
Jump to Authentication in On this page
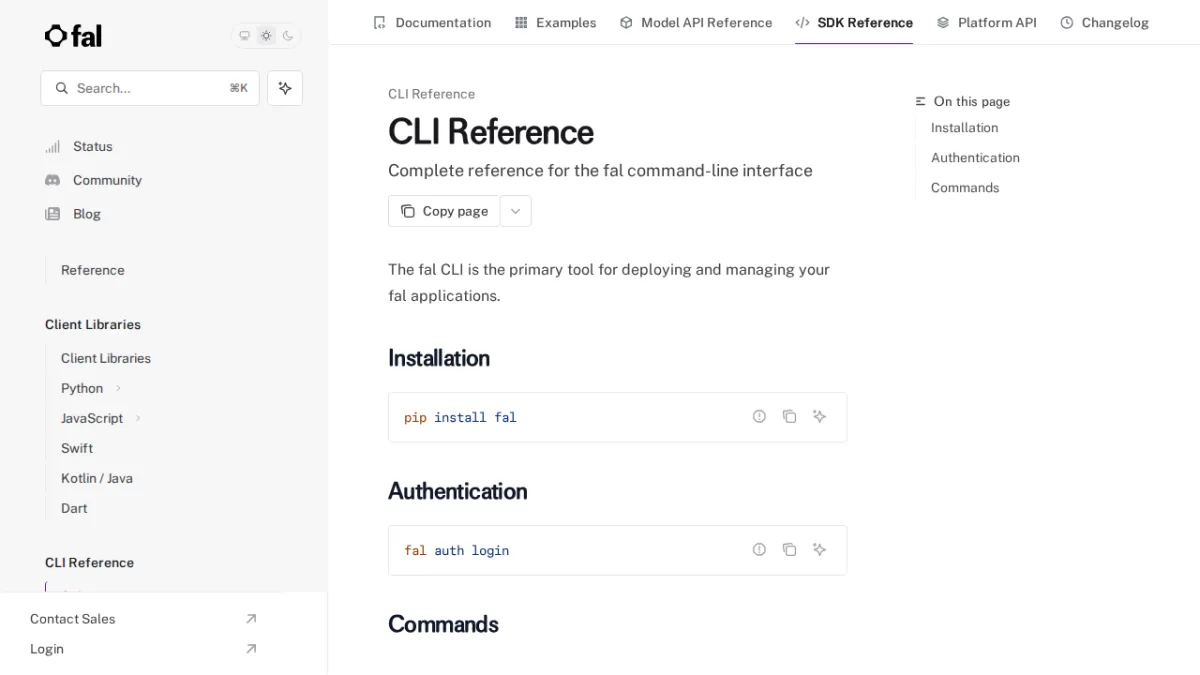(x=975, y=158)
